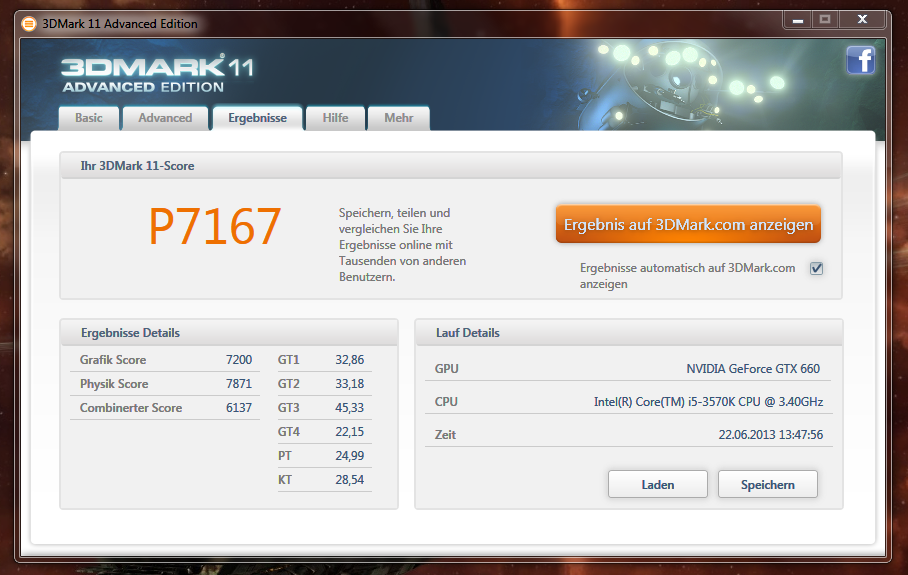Maximize the 3DMark 11 window
The image size is (908, 575).
click(825, 20)
